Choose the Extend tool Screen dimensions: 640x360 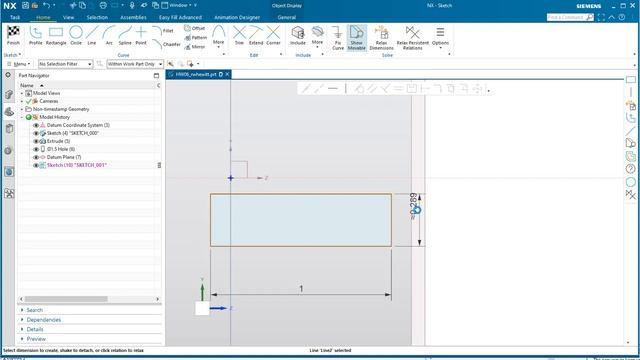click(x=256, y=35)
